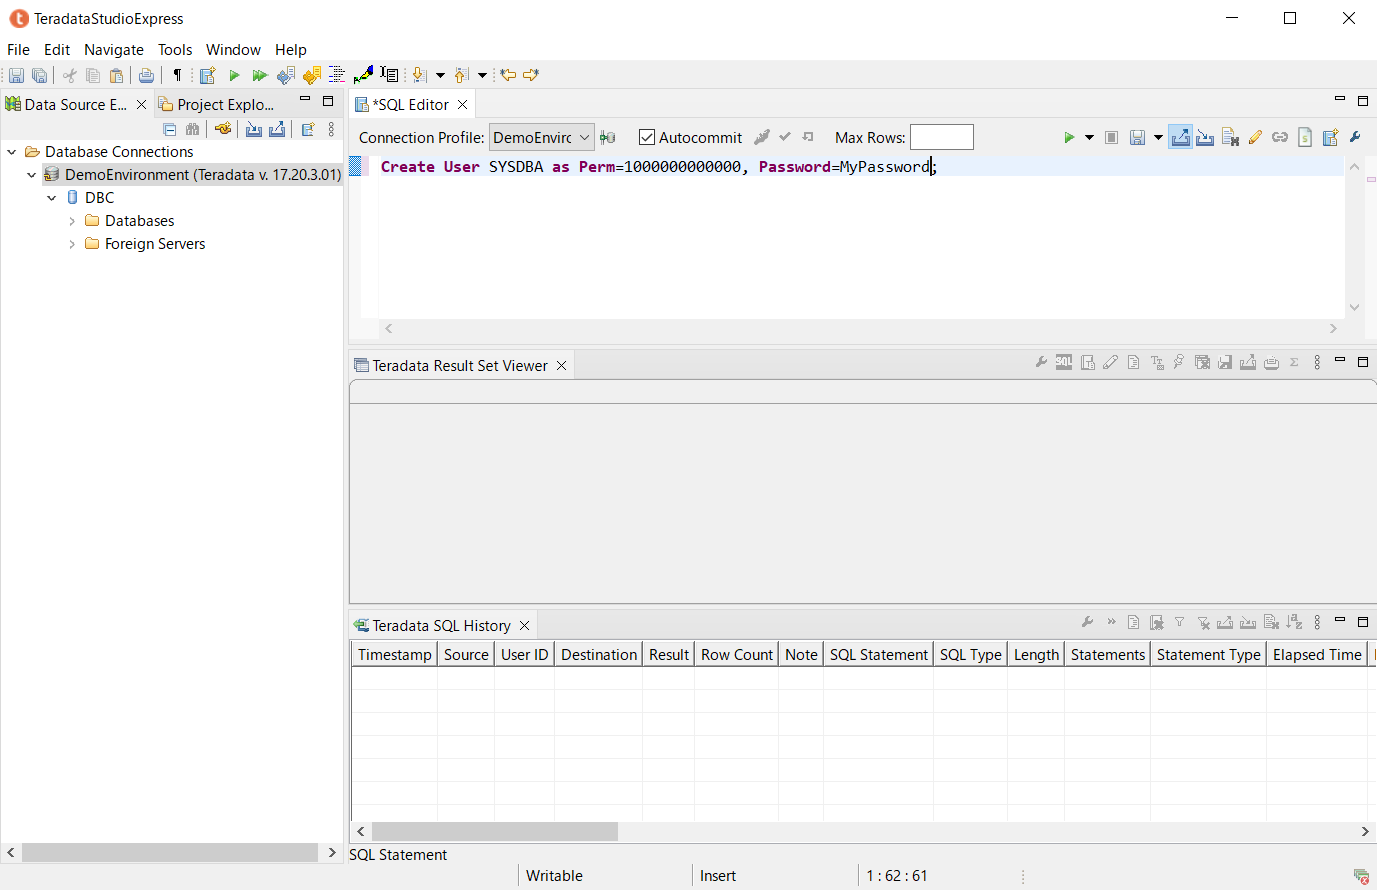Collapse the DemoEnvironment tree node

click(x=31, y=174)
